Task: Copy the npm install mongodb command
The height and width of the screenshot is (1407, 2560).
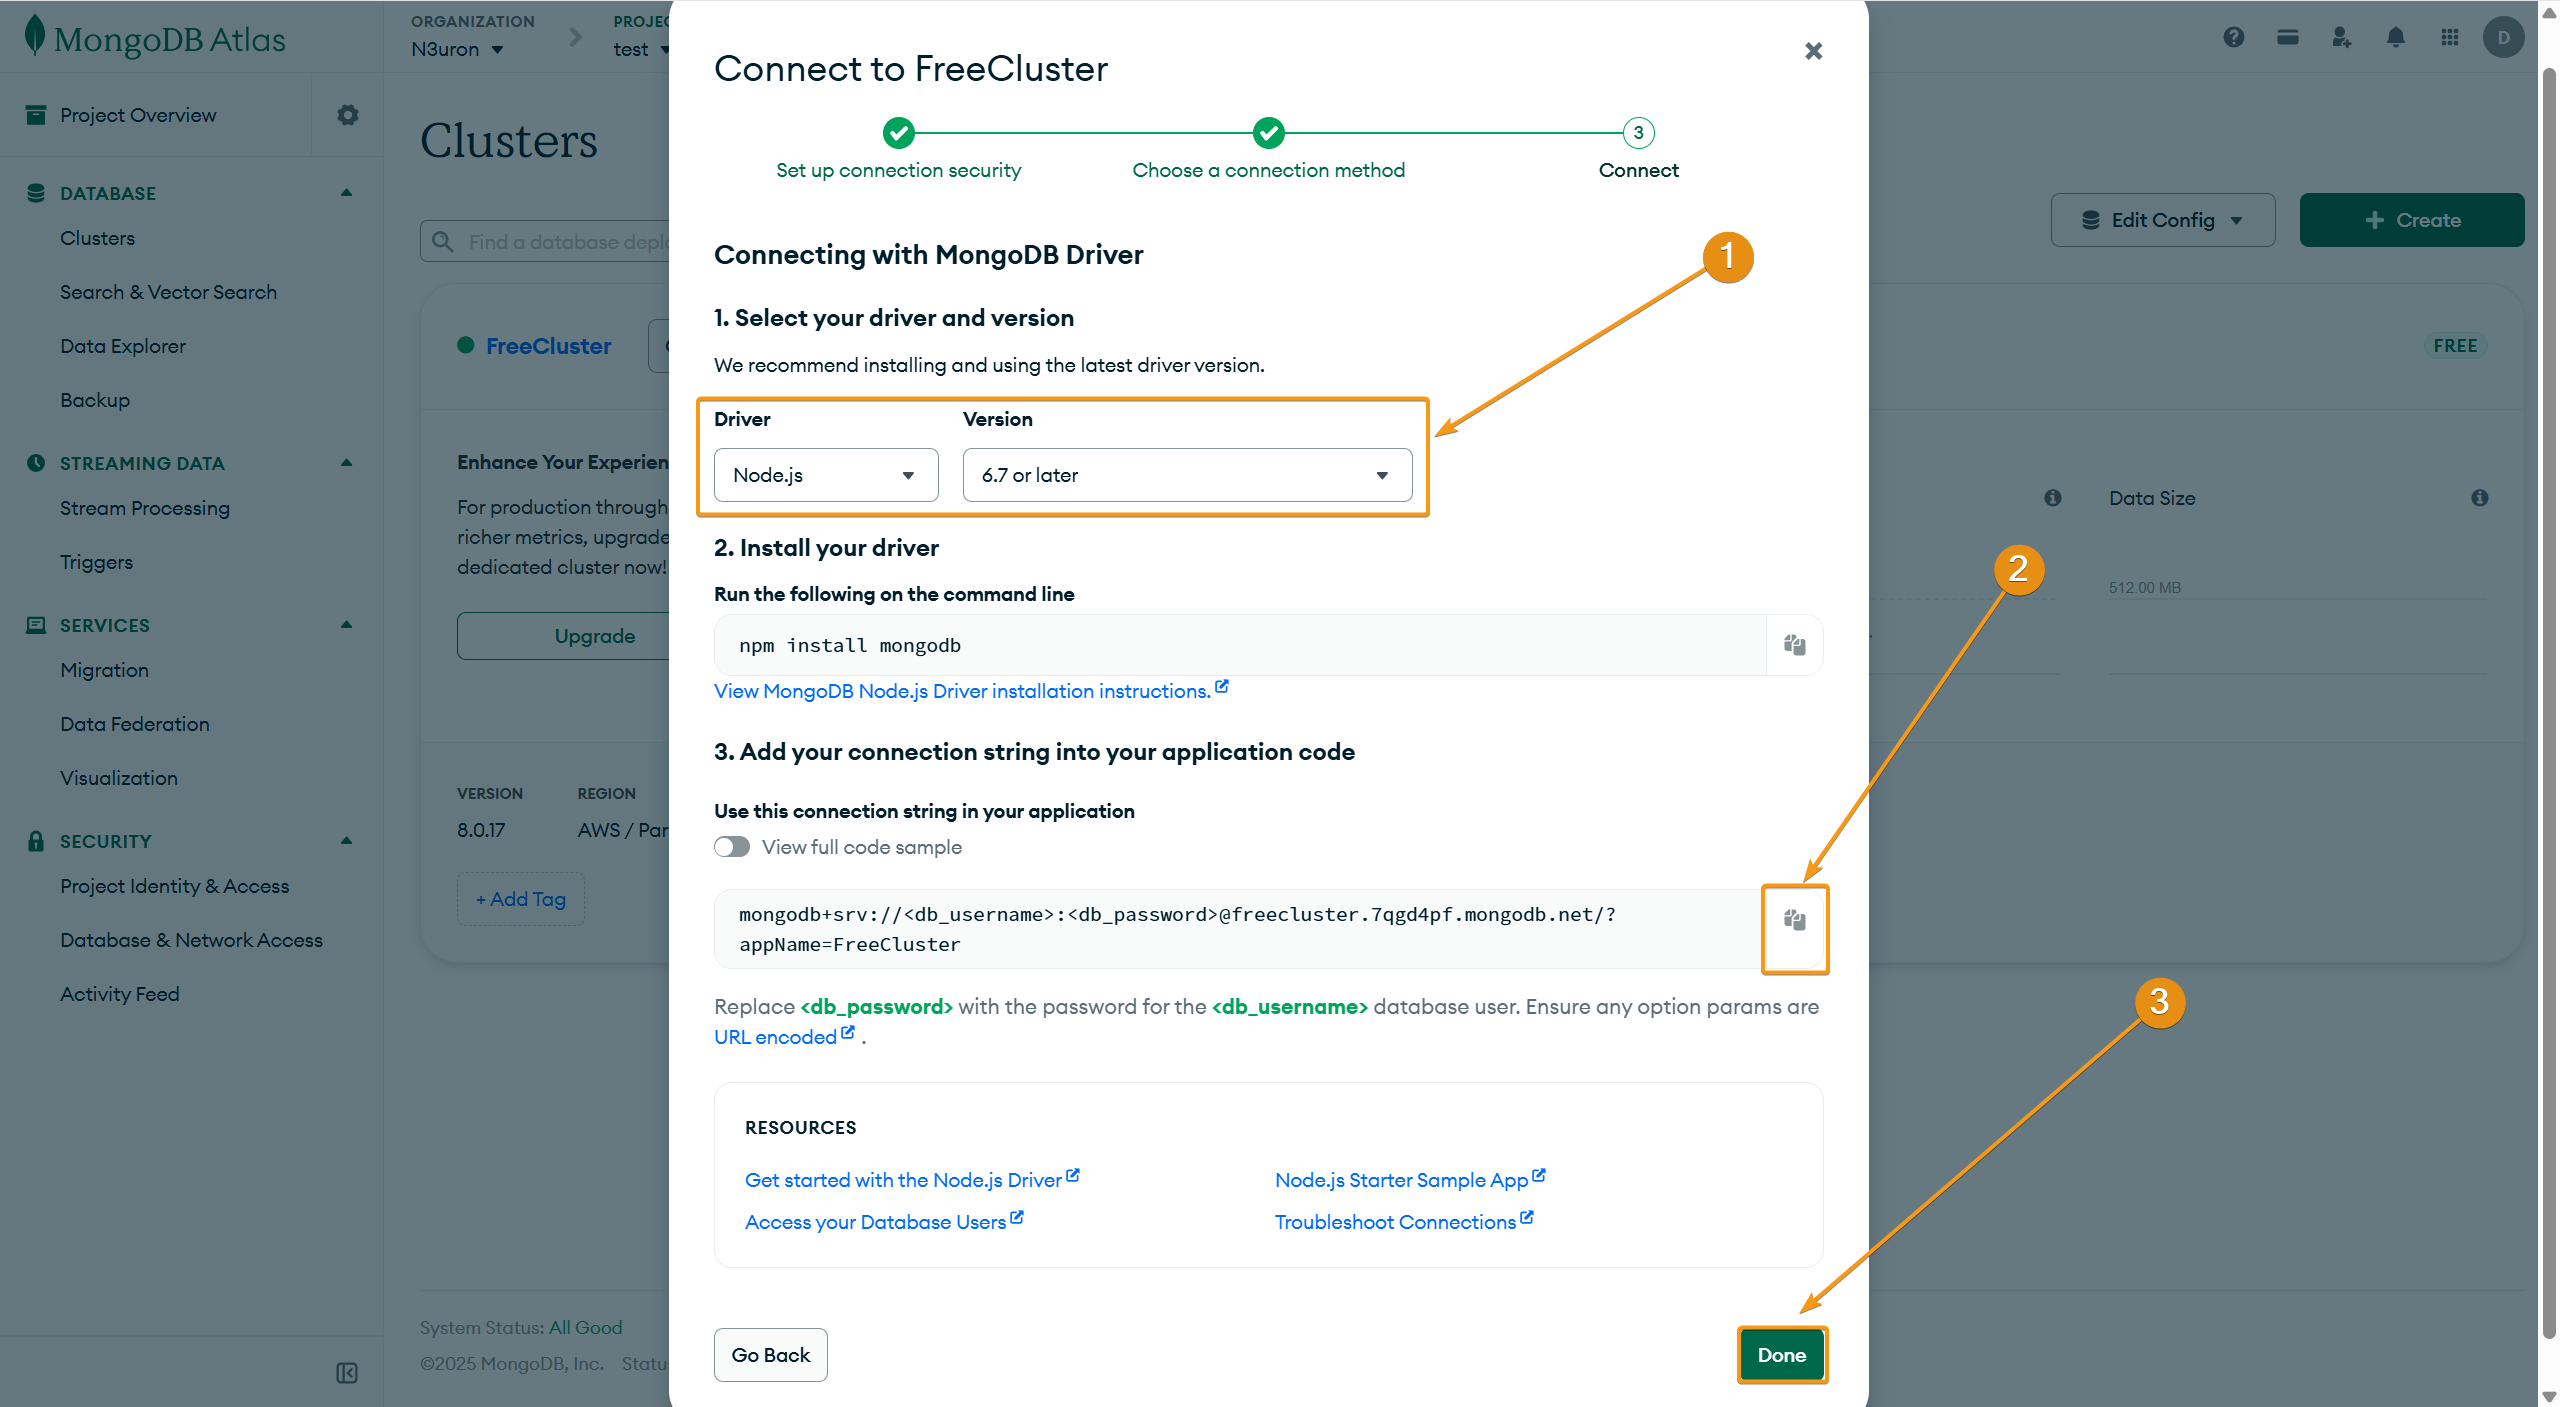Action: 1794,645
